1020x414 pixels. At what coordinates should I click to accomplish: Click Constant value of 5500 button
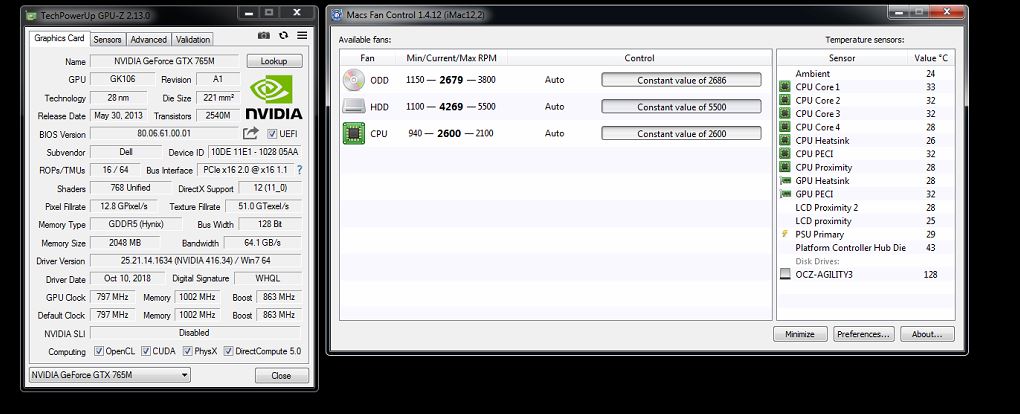681,107
